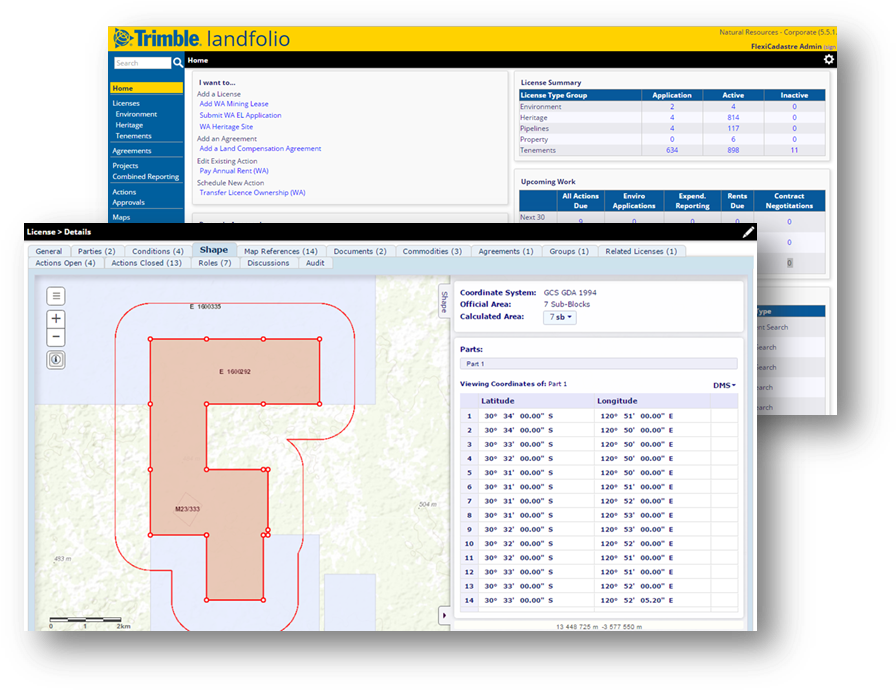Select Tenements in the left navigation
This screenshot has height=690, width=896.
click(x=133, y=136)
